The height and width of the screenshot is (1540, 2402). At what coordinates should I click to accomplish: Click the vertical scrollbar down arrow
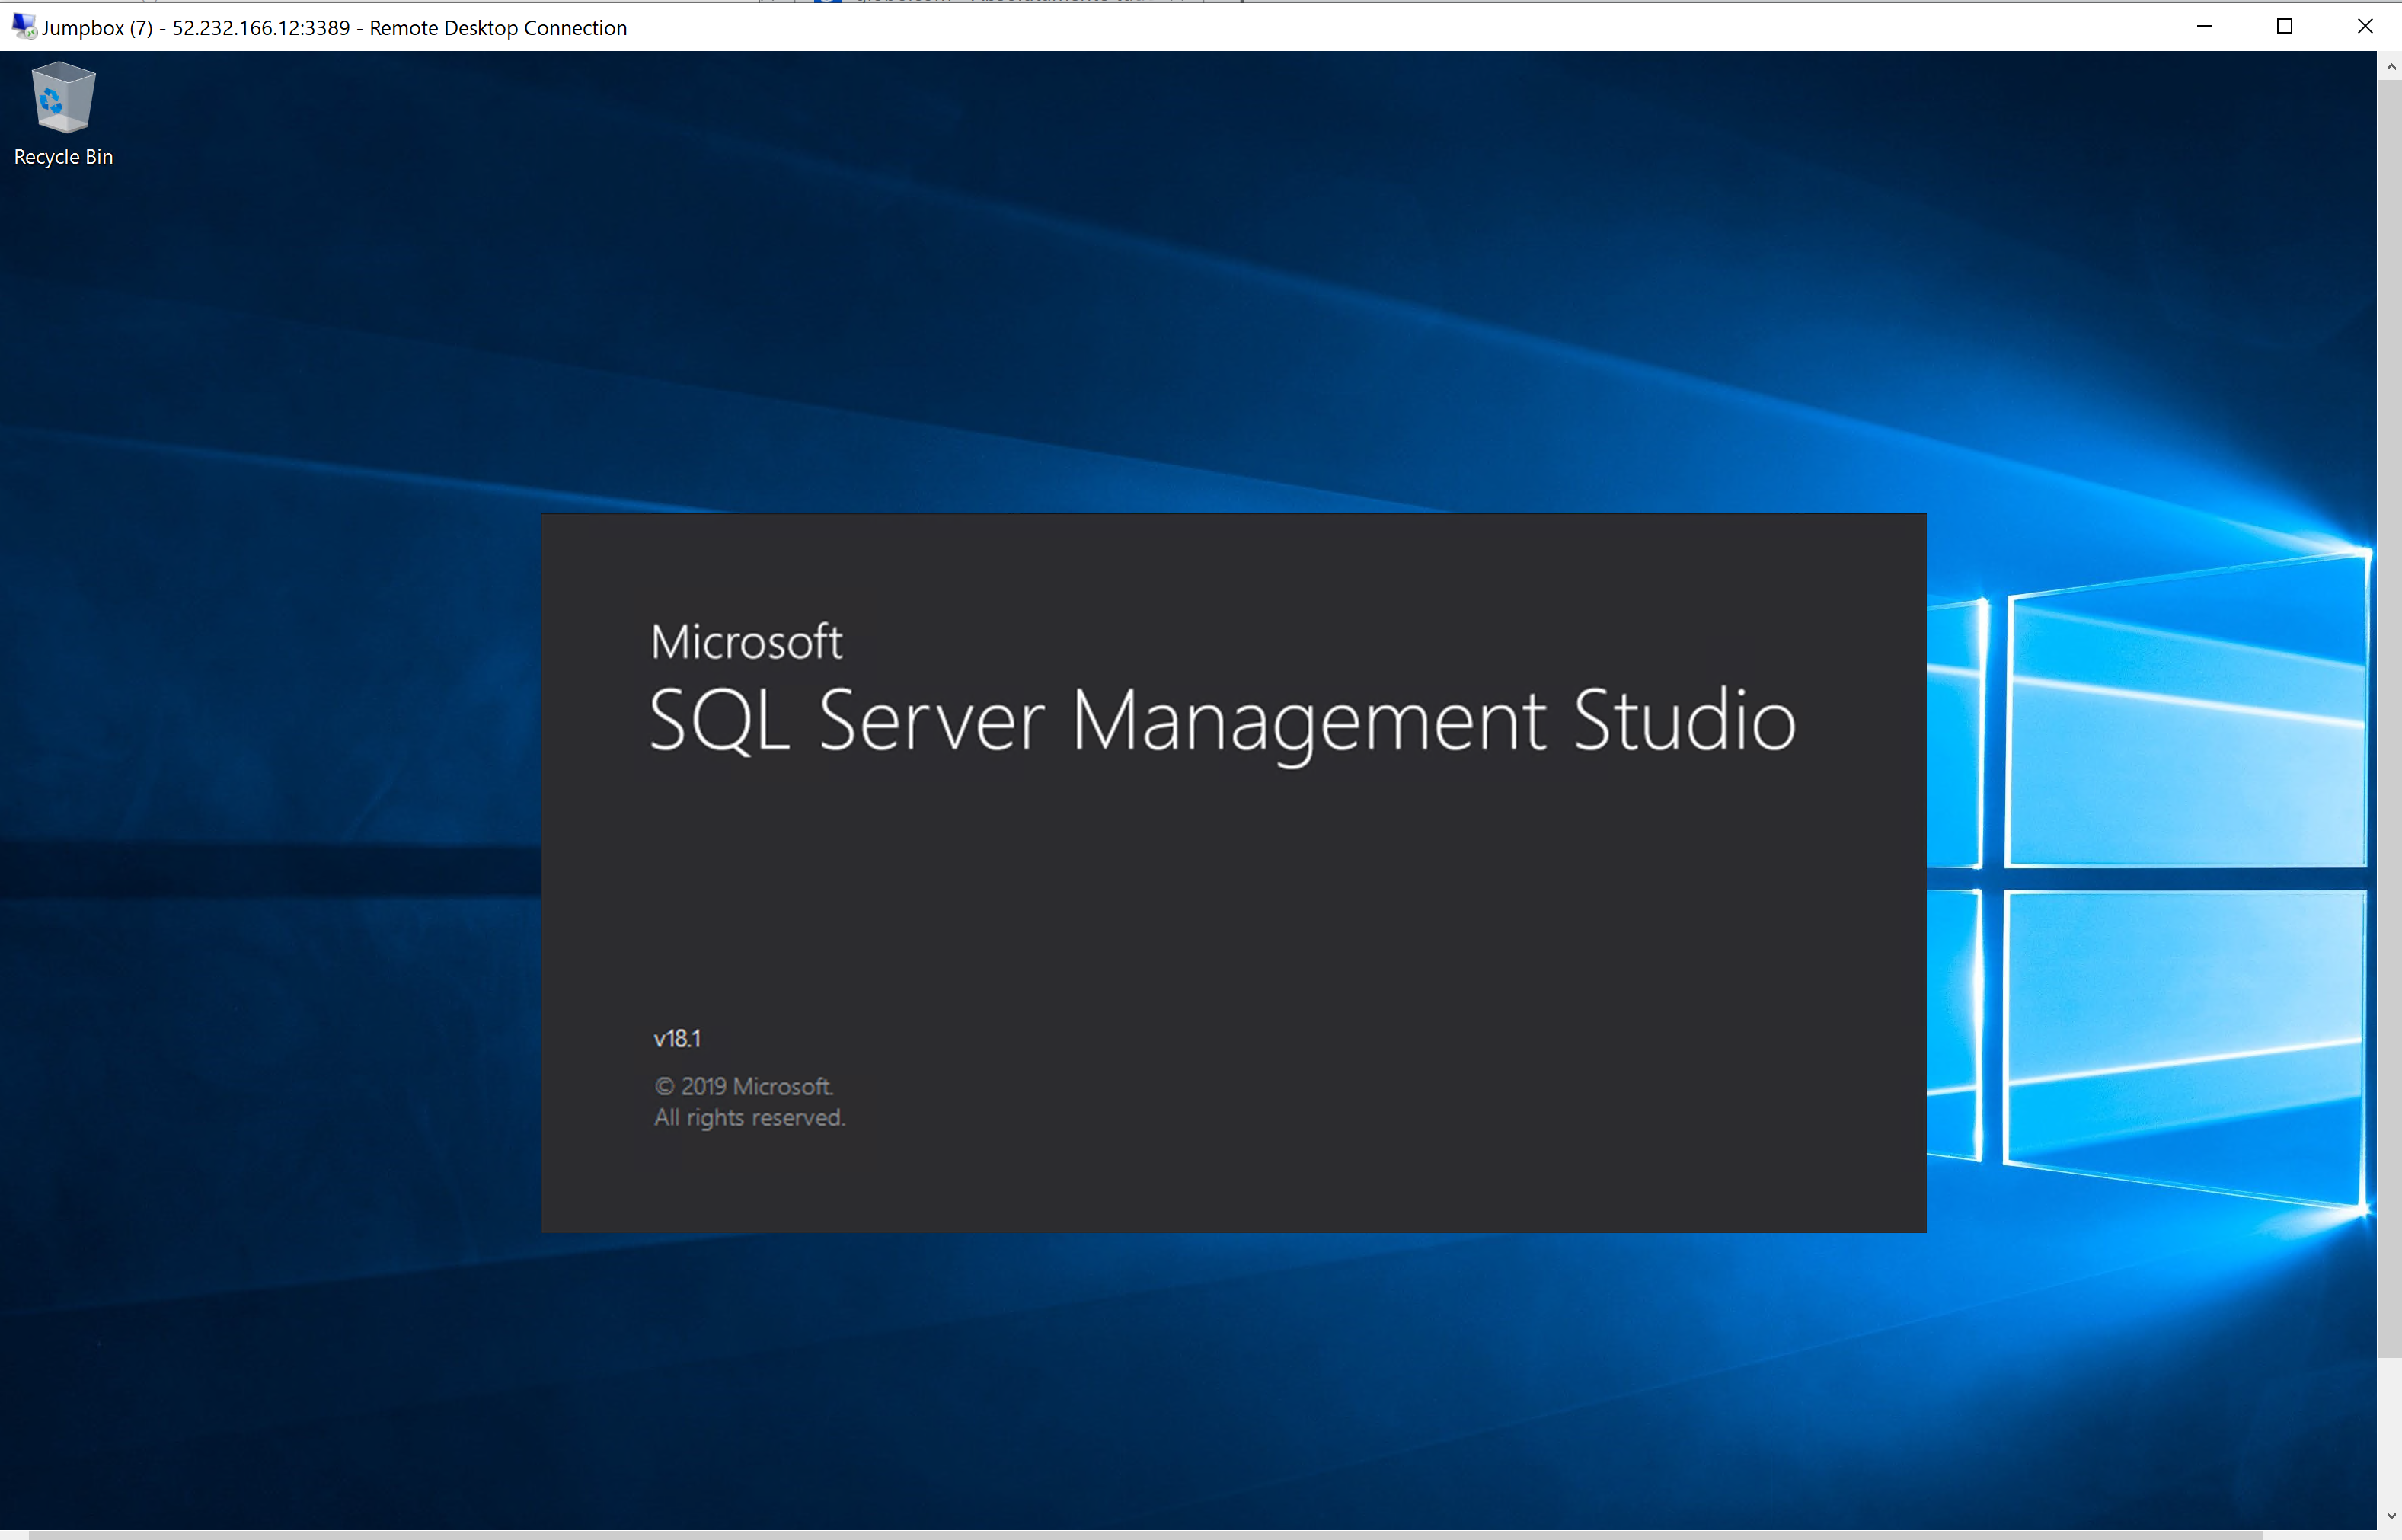pyautogui.click(x=2390, y=1516)
